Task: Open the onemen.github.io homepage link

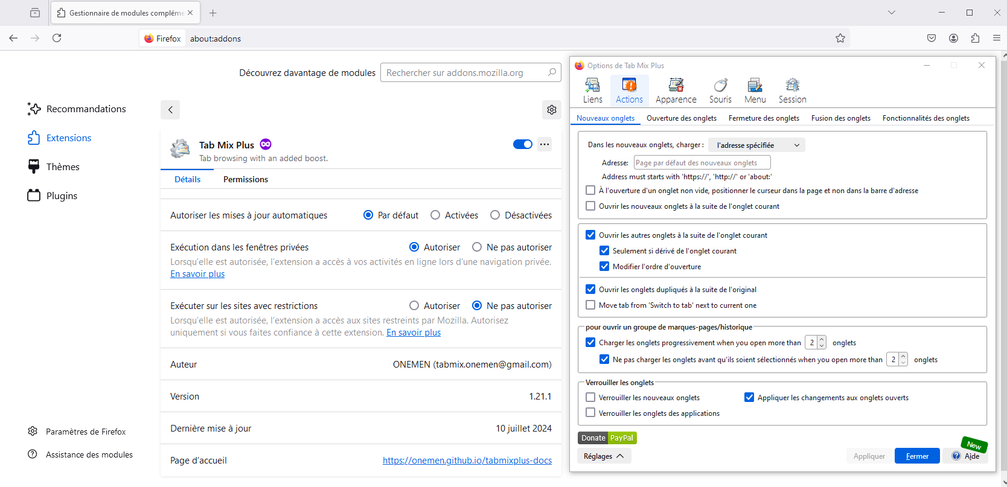Action: pyautogui.click(x=467, y=461)
